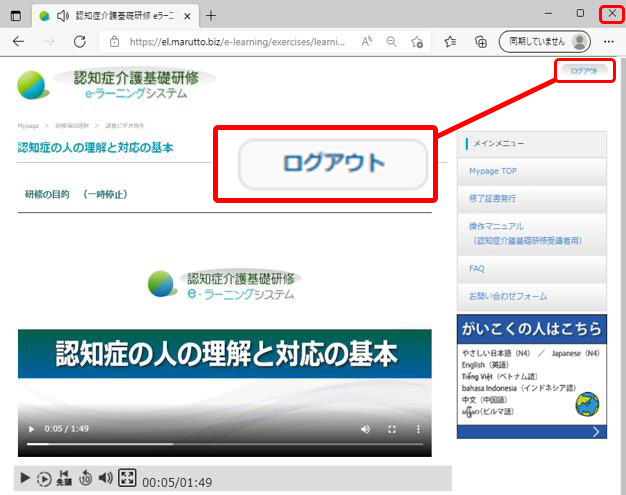Toggle mute on the video overlay speaker icon
The height and width of the screenshot is (495, 626).
[x=365, y=429]
